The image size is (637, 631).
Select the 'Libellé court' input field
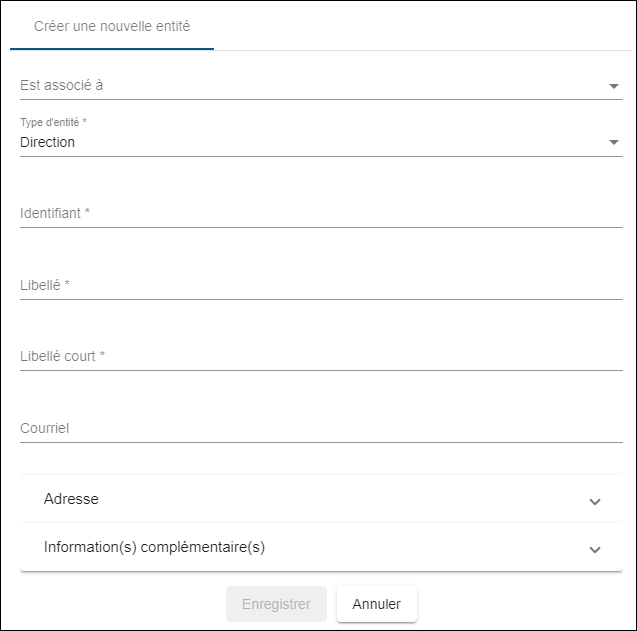[320, 356]
